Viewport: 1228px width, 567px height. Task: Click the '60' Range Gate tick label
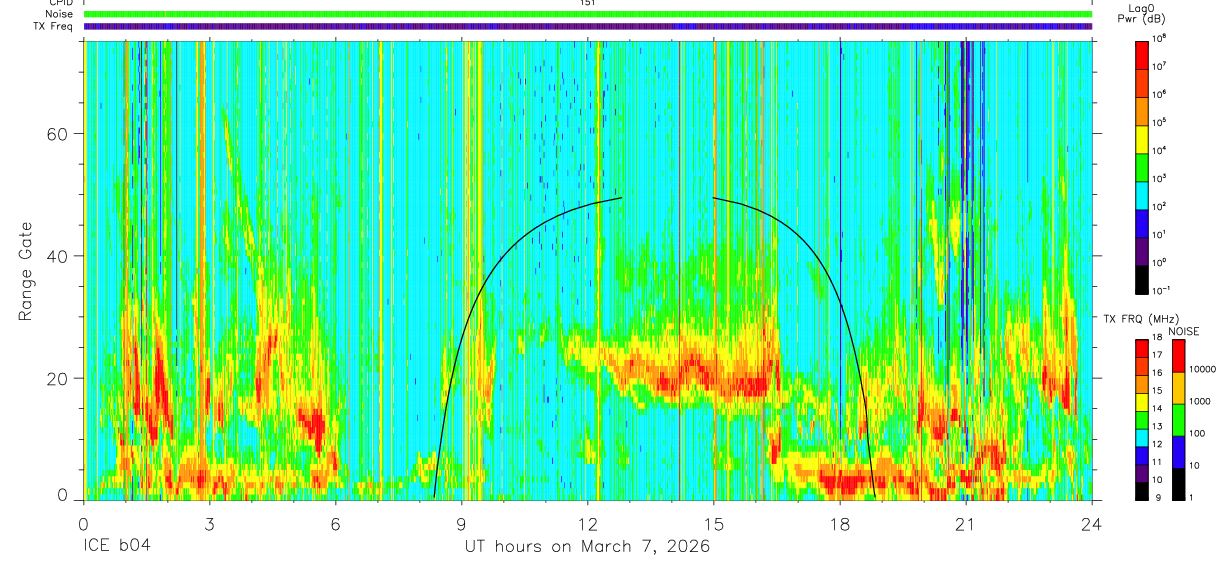pyautogui.click(x=59, y=134)
